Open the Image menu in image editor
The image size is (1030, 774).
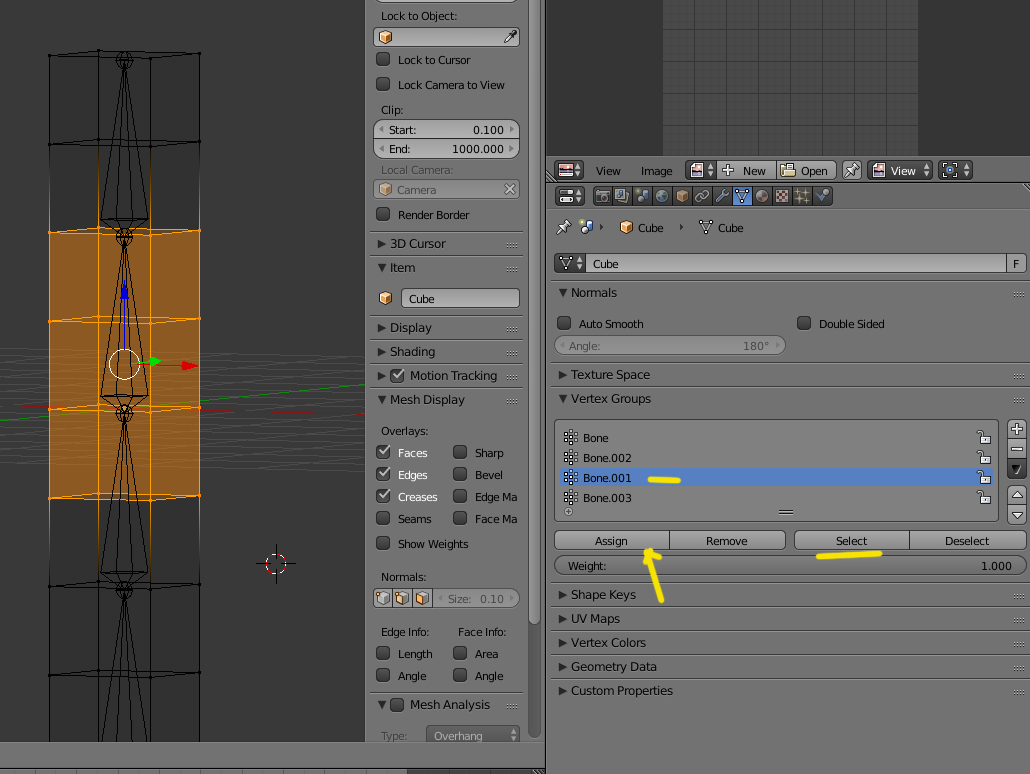click(656, 171)
